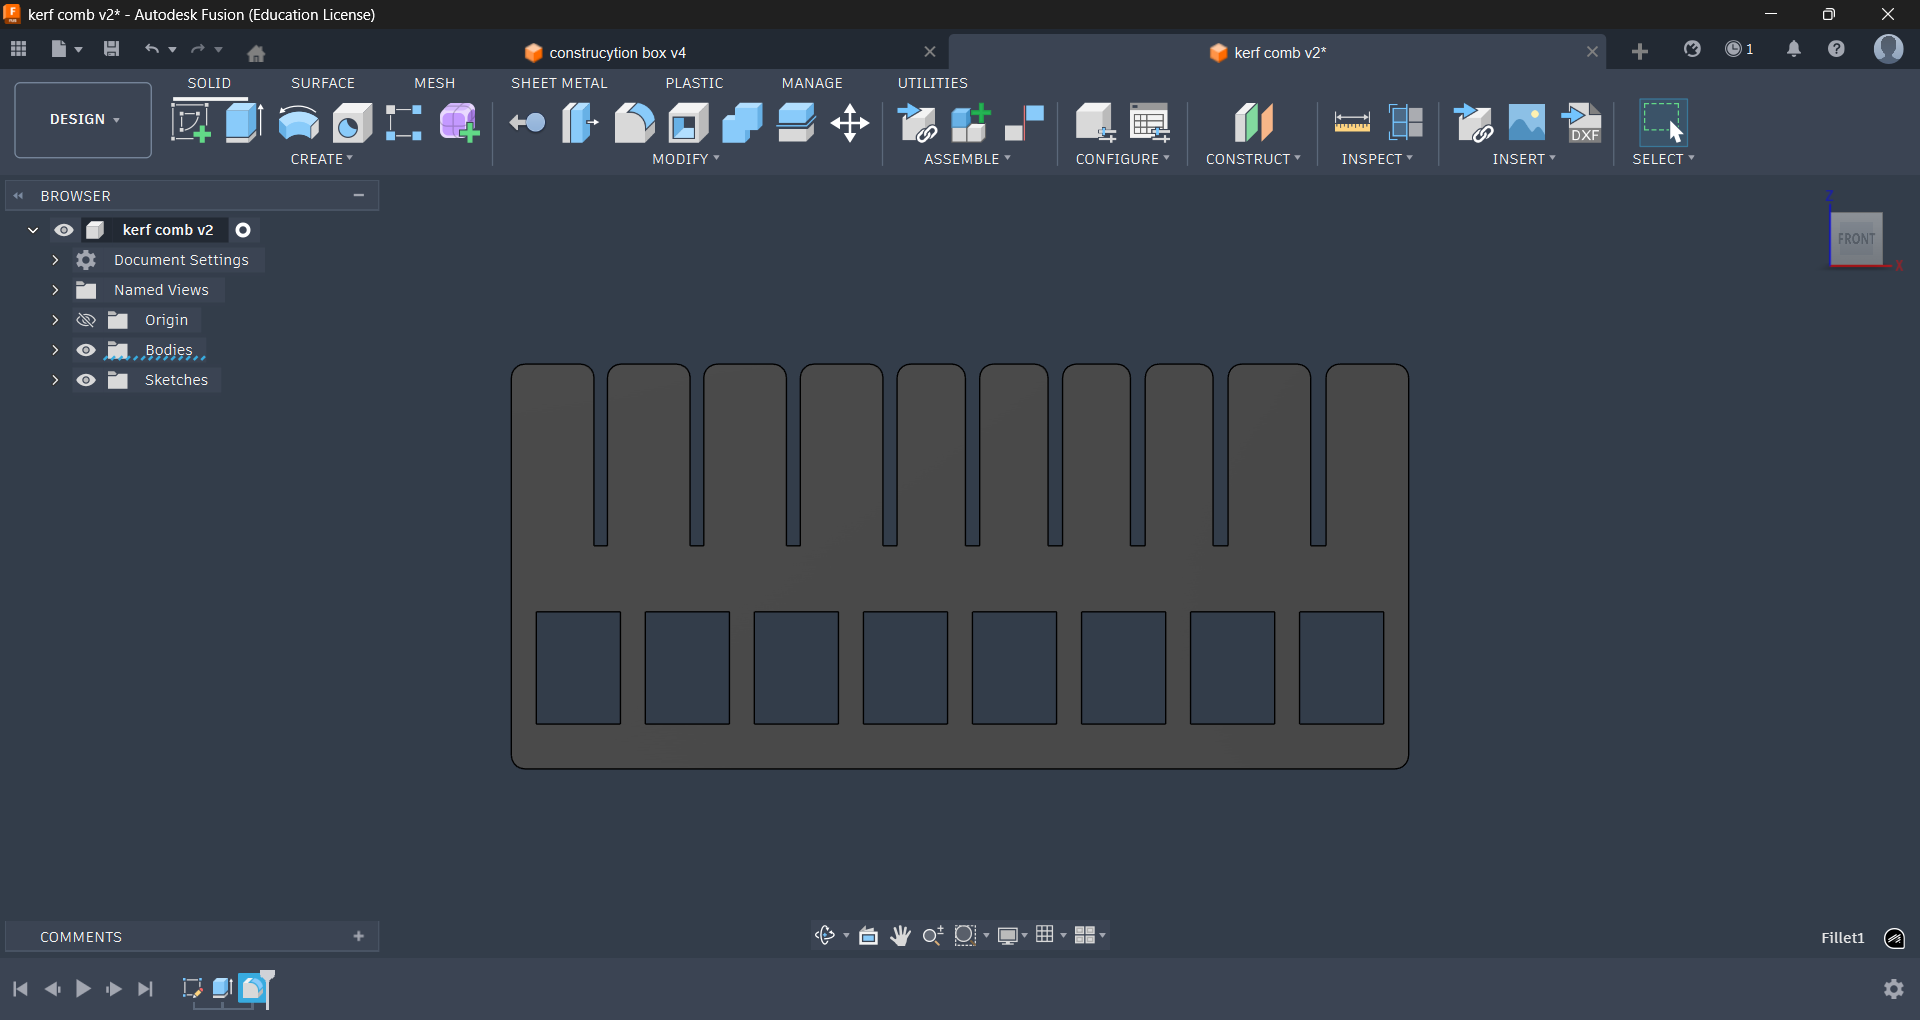Close the kerf comb v2 document tab
This screenshot has height=1020, width=1920.
pyautogui.click(x=1592, y=52)
